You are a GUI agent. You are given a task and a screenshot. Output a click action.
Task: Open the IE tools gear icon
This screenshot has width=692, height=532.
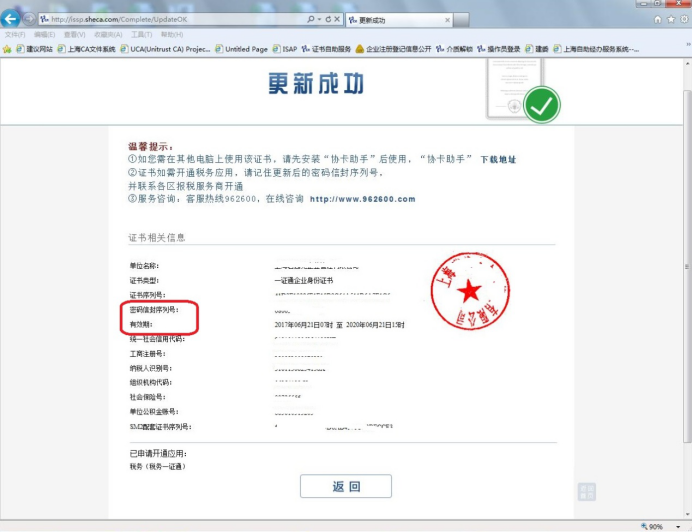[683, 19]
